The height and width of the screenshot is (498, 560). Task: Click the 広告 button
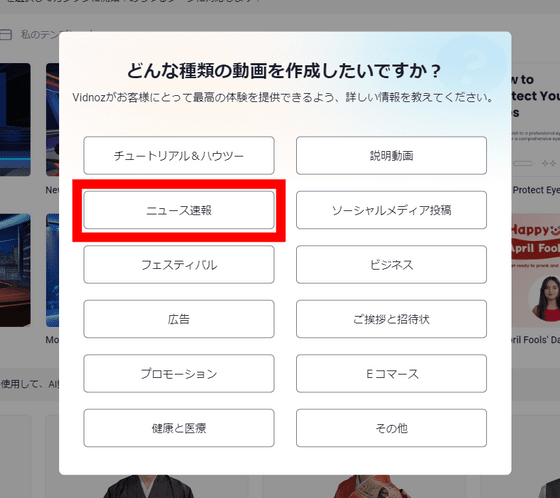(179, 319)
